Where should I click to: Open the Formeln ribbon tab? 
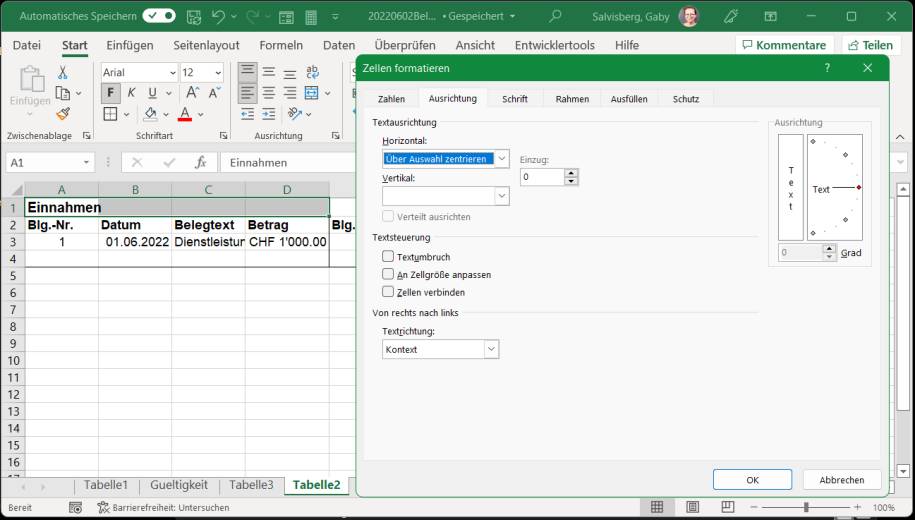tap(281, 45)
